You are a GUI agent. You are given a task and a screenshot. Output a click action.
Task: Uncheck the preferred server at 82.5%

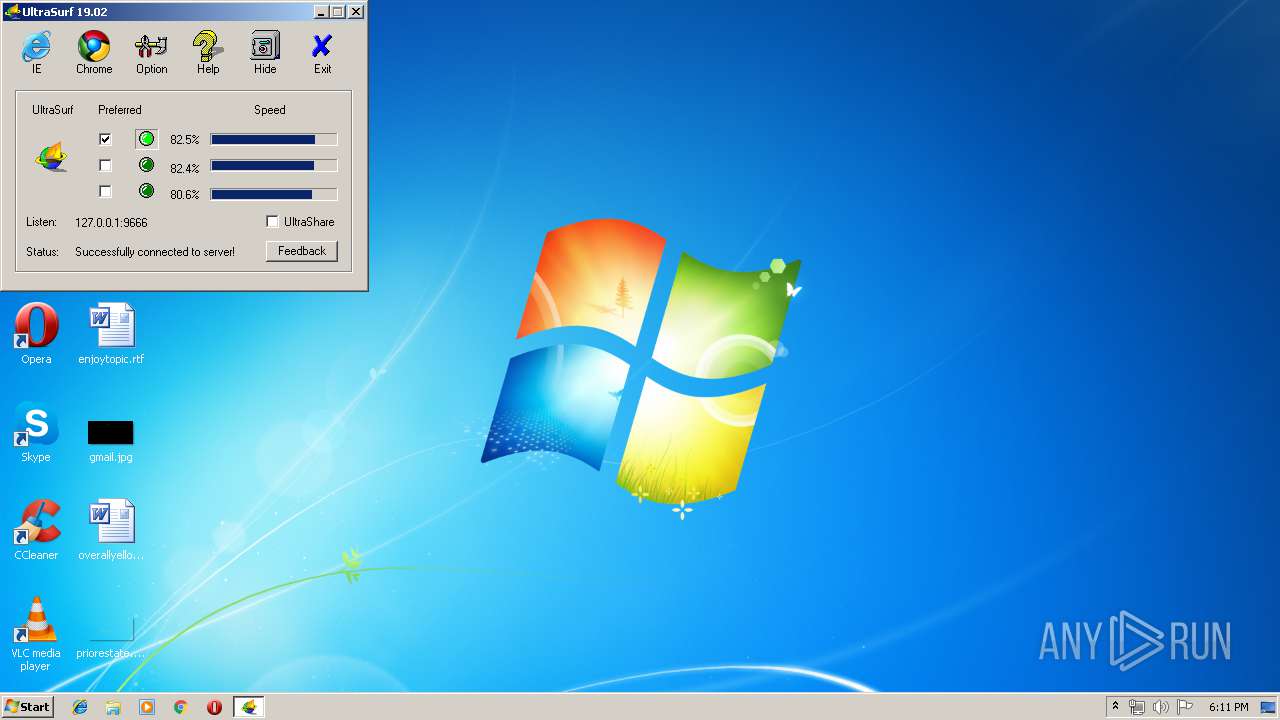(x=105, y=139)
